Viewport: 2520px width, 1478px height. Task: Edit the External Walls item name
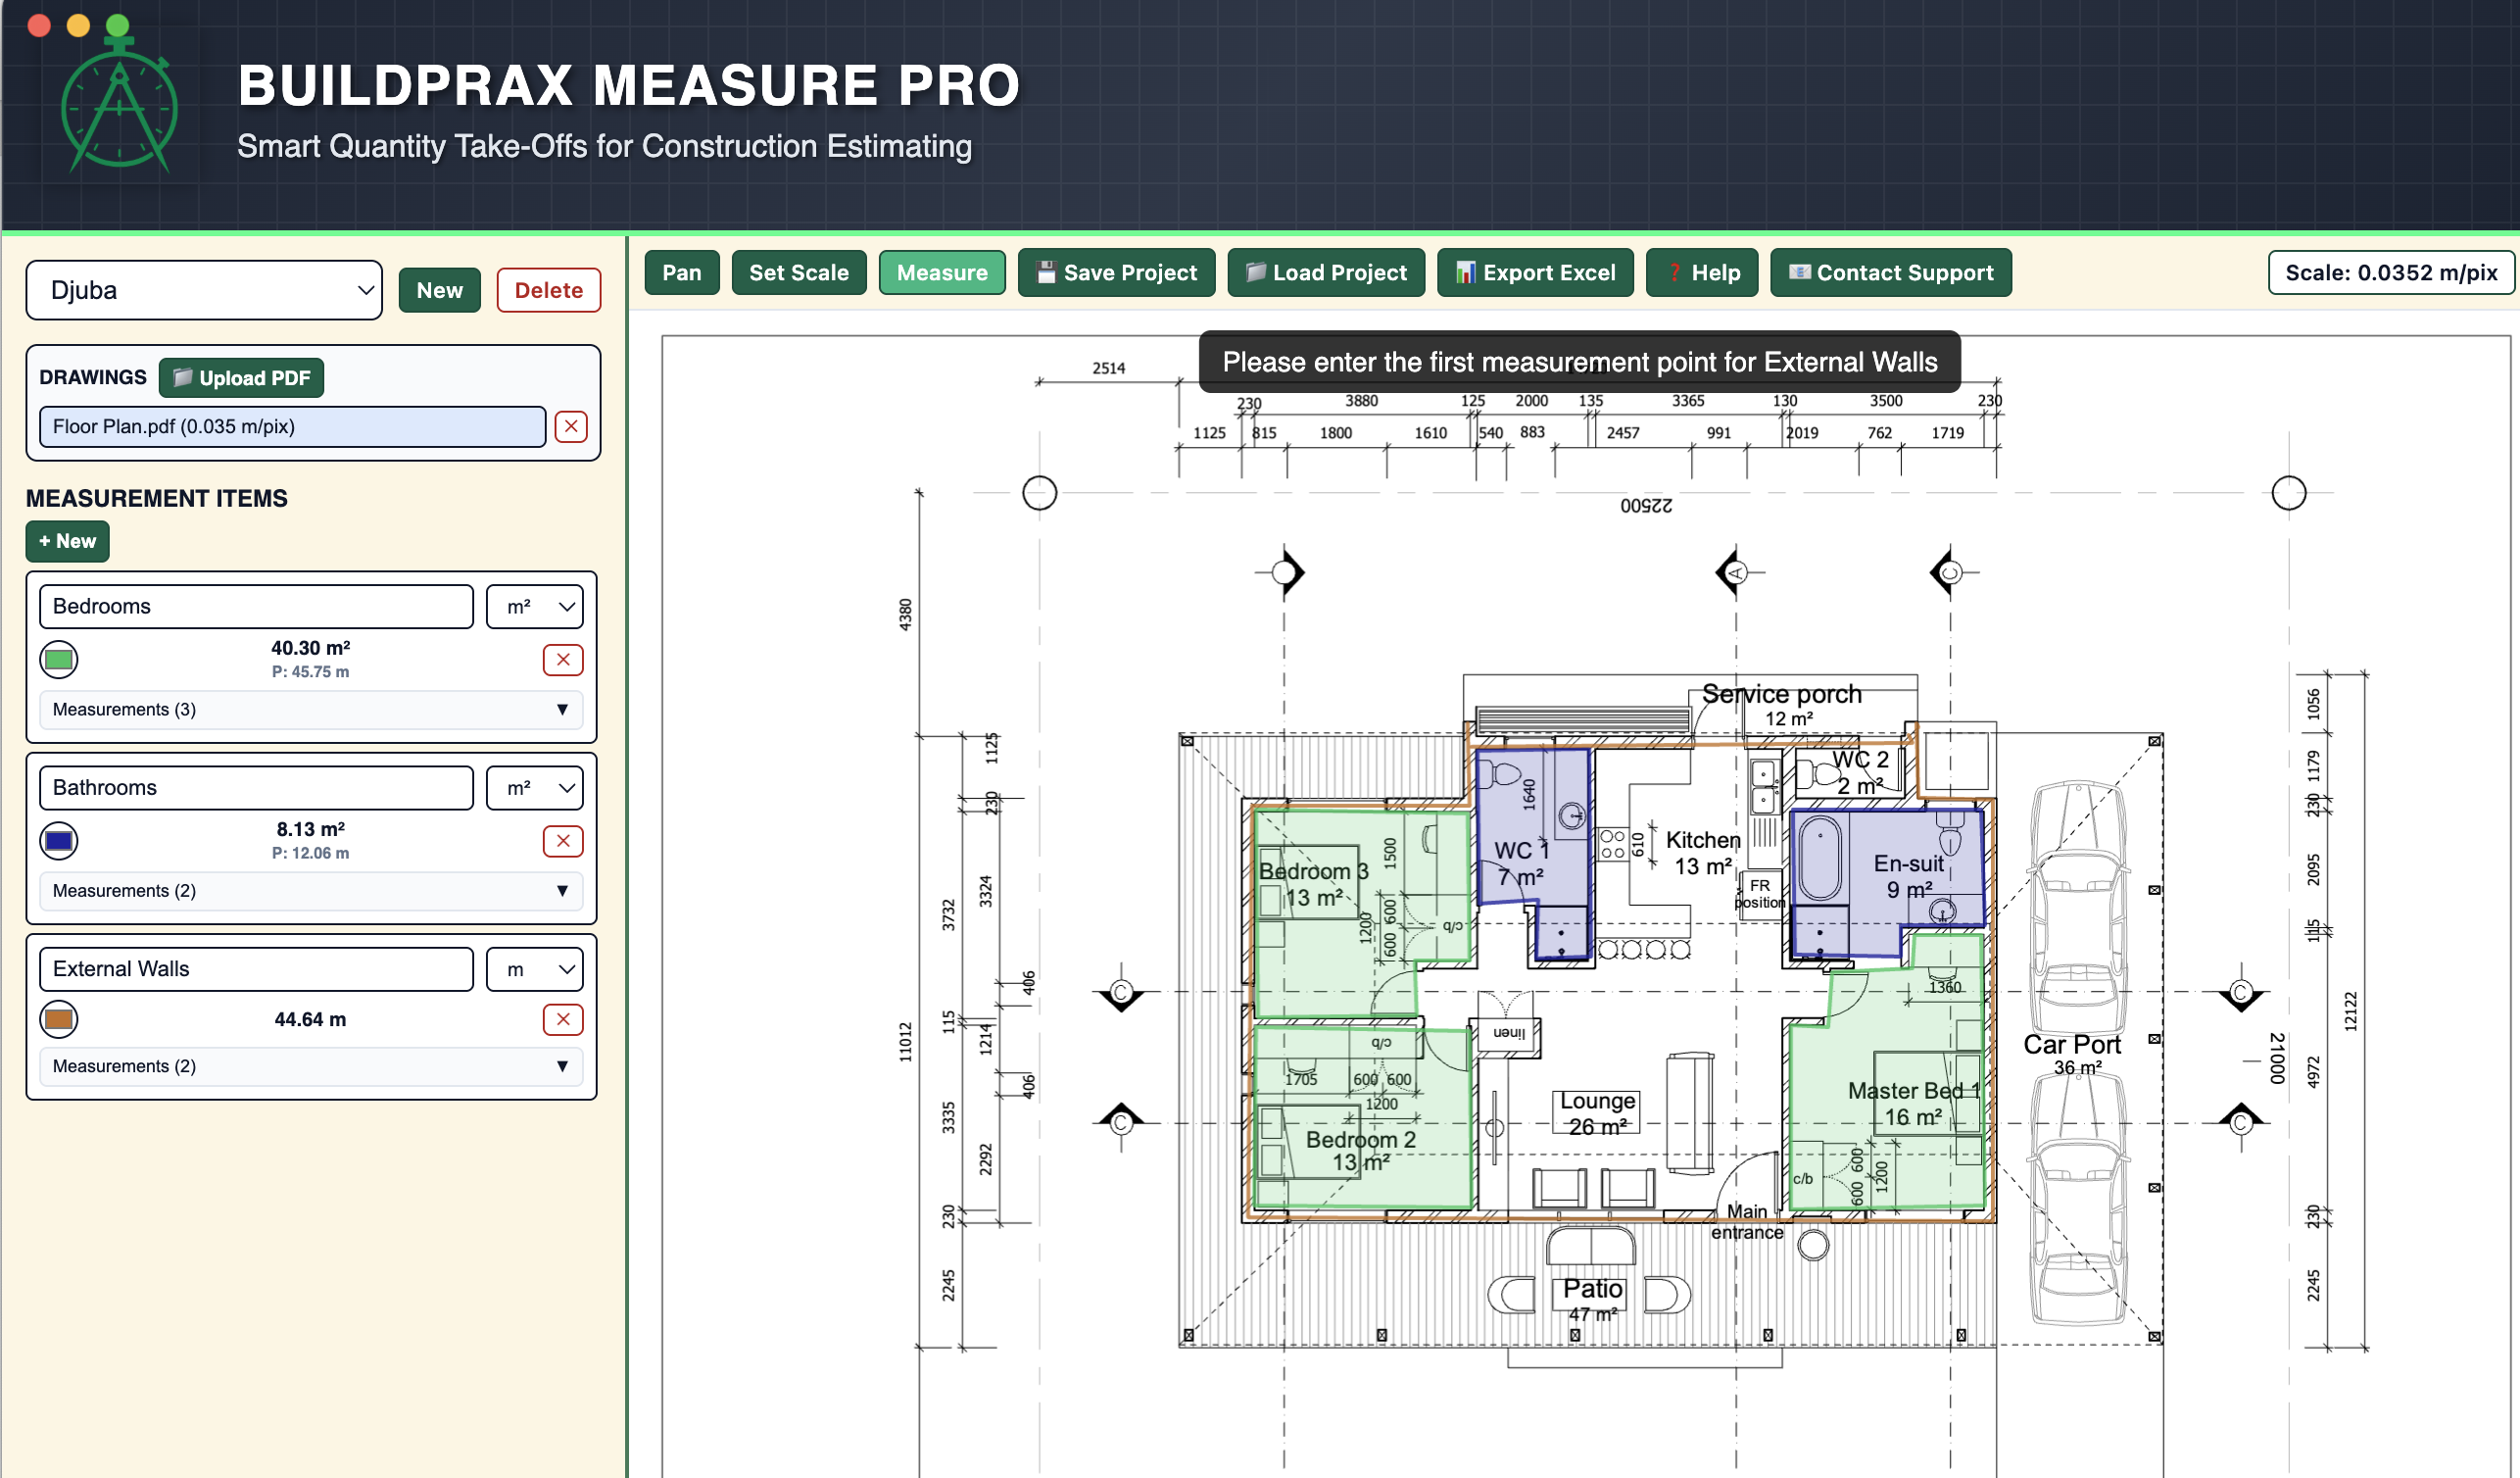coord(255,968)
